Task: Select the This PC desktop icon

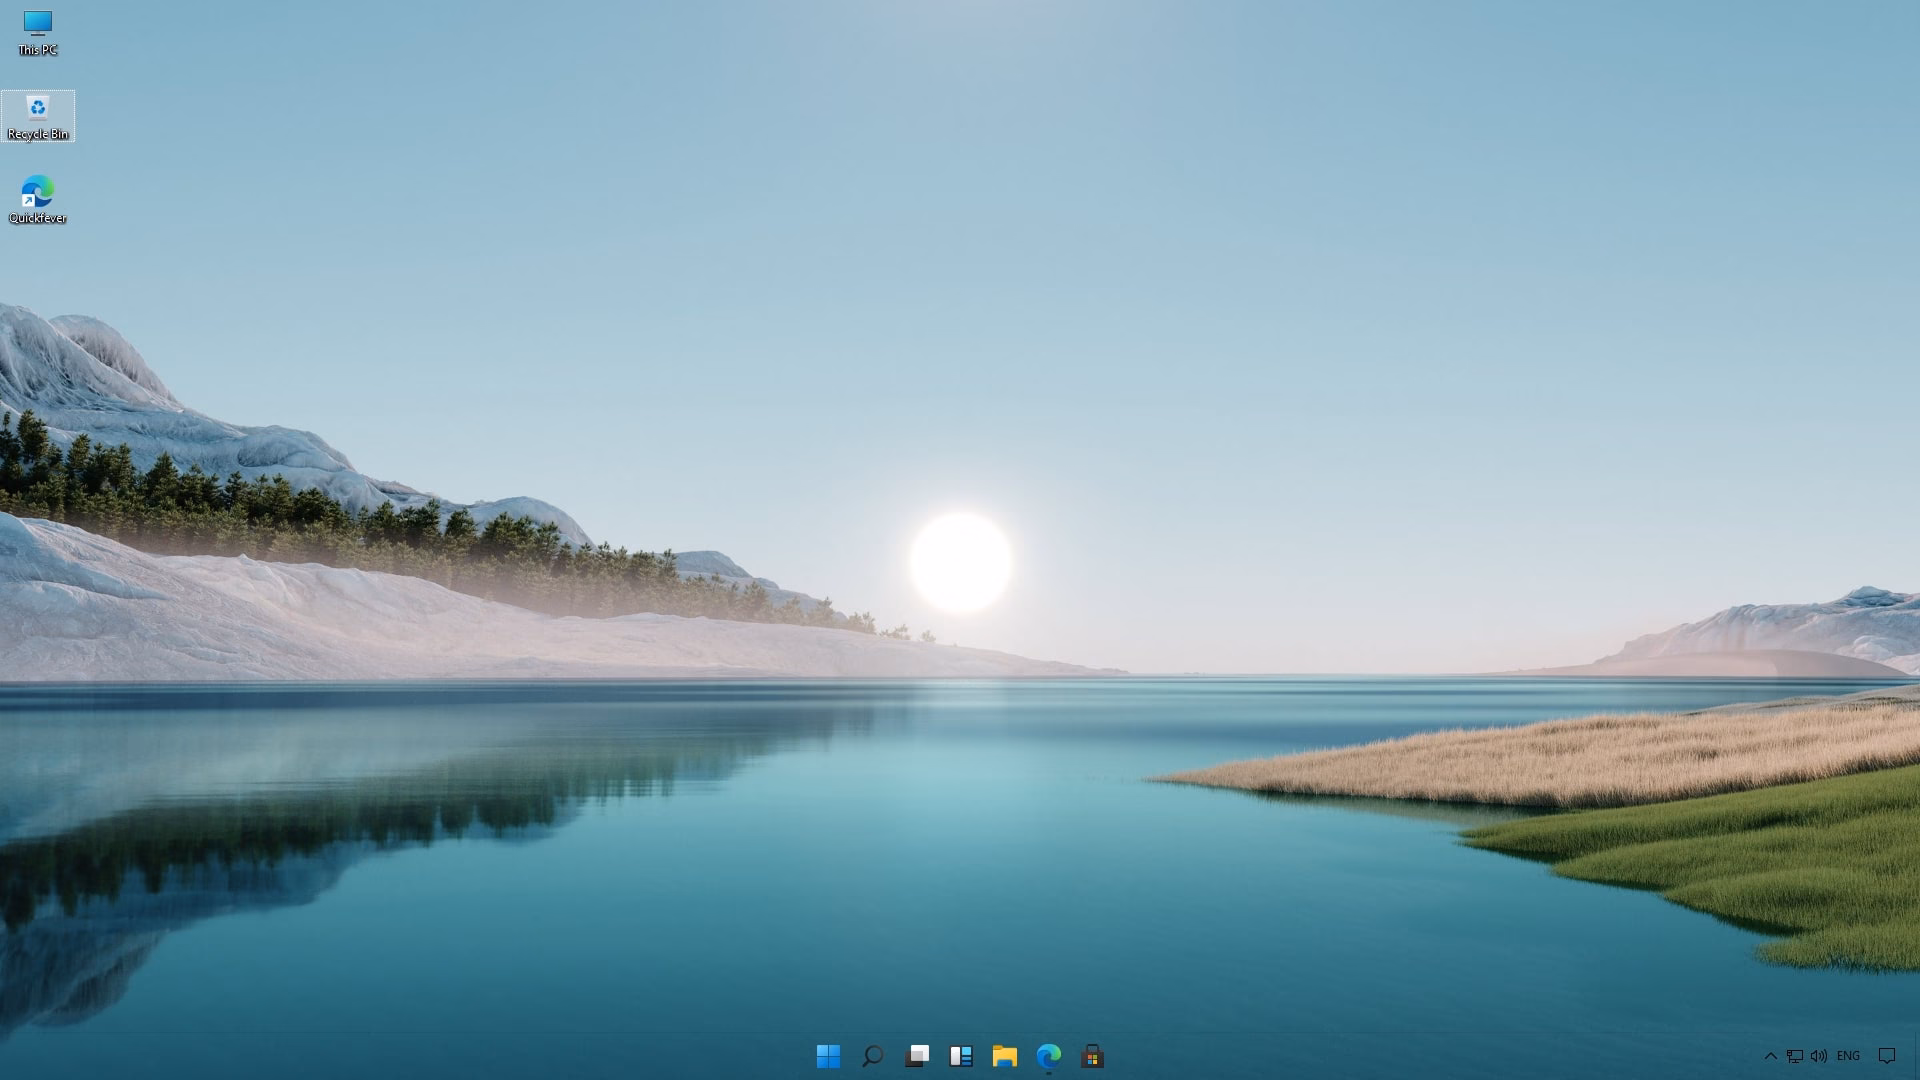Action: coord(38,23)
